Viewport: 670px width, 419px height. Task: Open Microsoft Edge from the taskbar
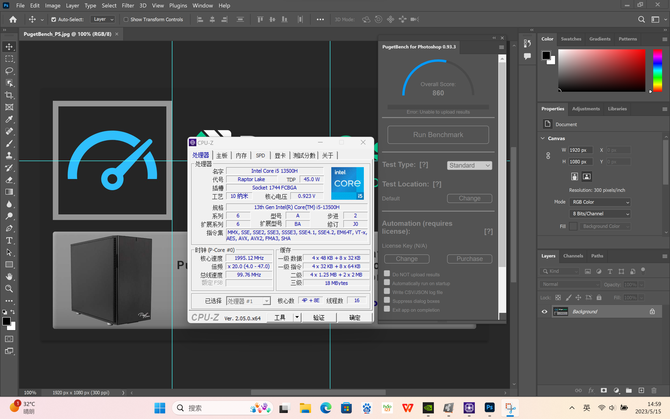[x=326, y=408]
